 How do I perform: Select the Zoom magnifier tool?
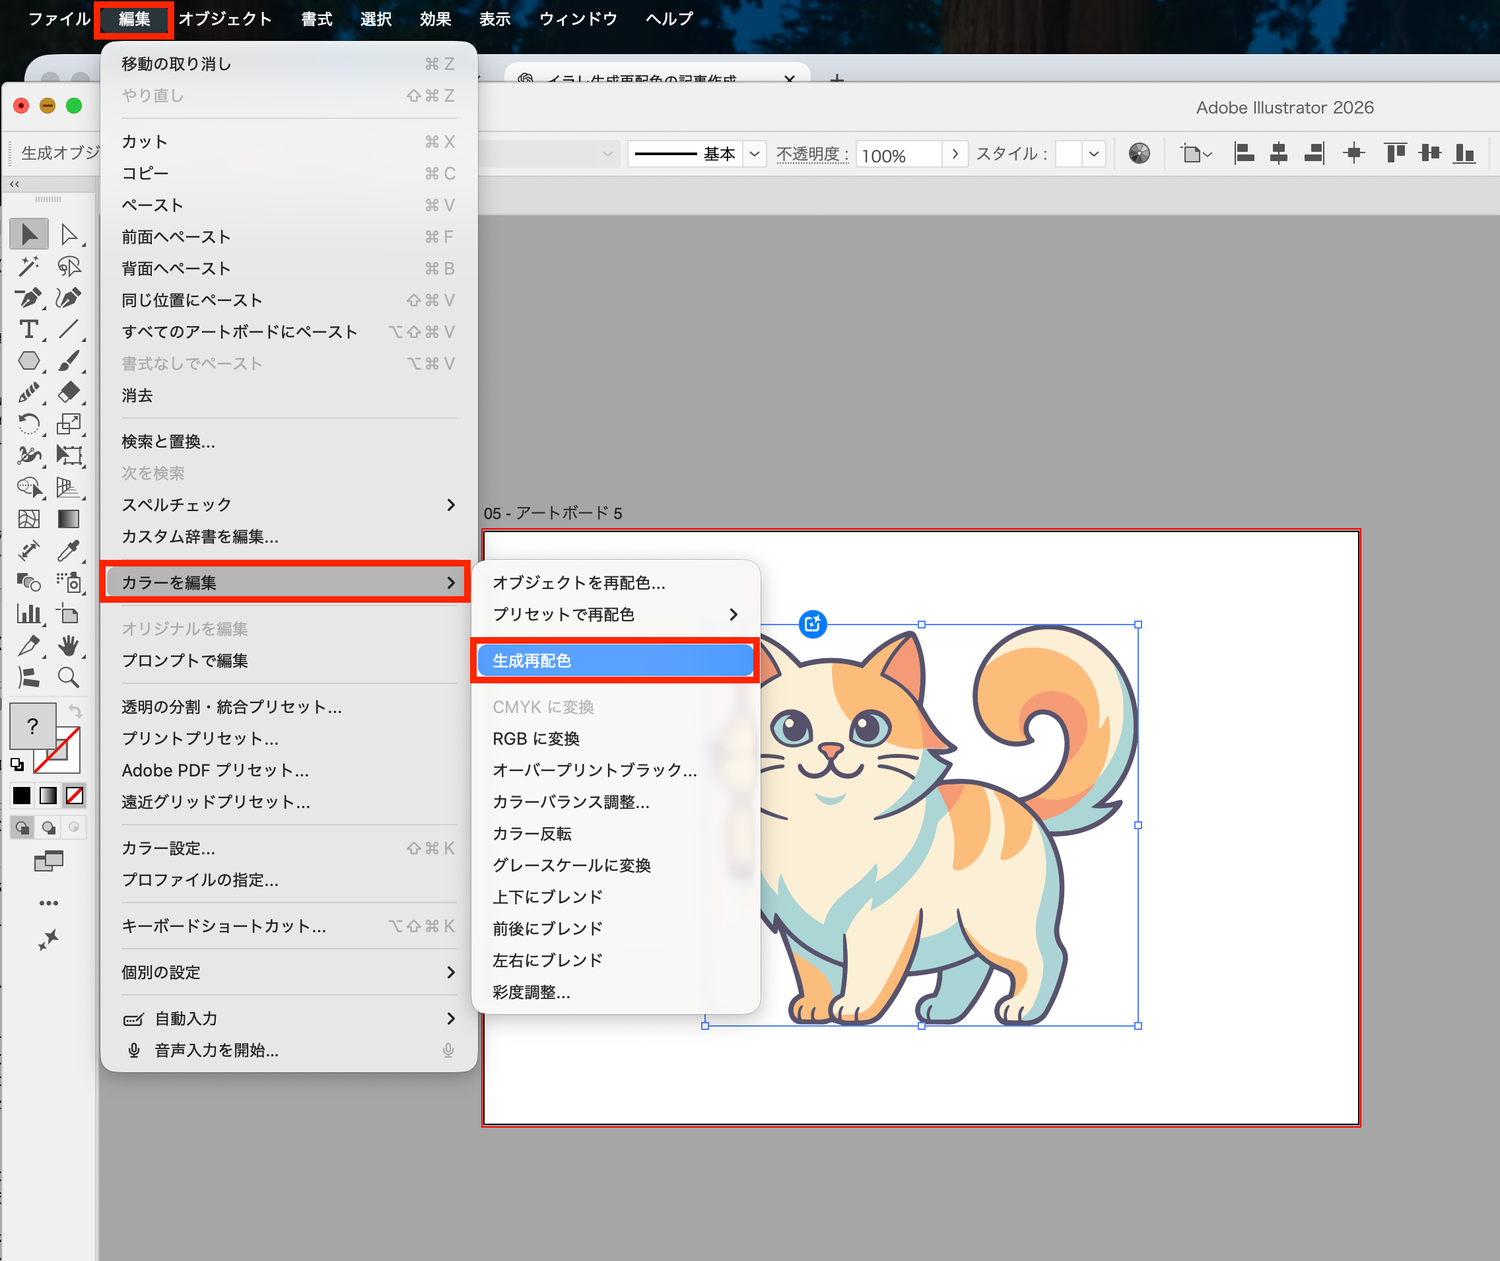coord(69,677)
